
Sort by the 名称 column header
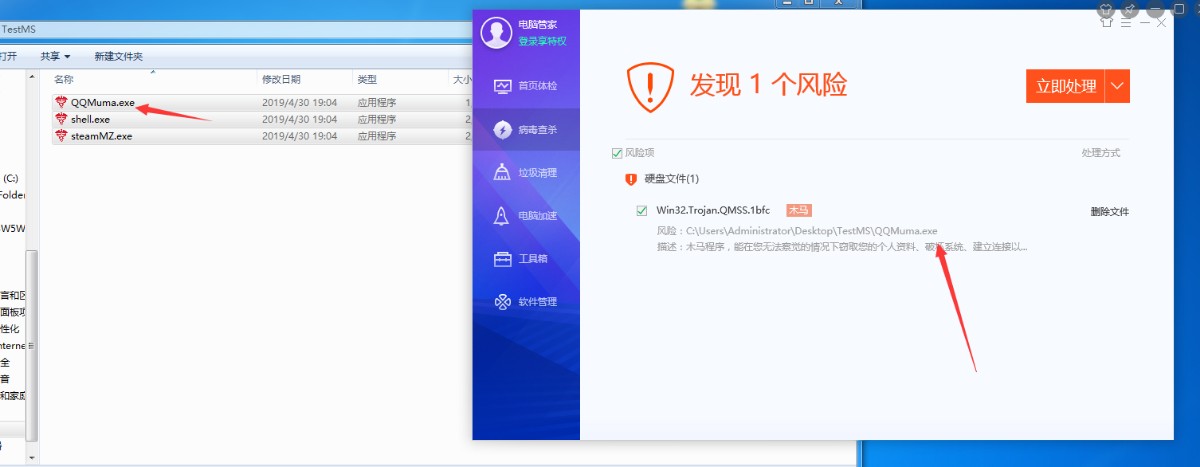(x=64, y=79)
